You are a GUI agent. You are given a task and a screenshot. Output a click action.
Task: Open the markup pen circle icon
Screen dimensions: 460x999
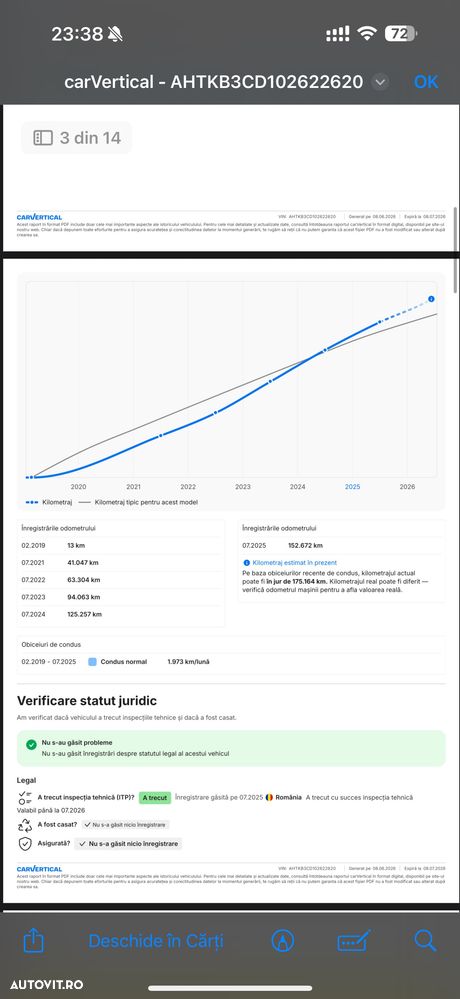(282, 940)
